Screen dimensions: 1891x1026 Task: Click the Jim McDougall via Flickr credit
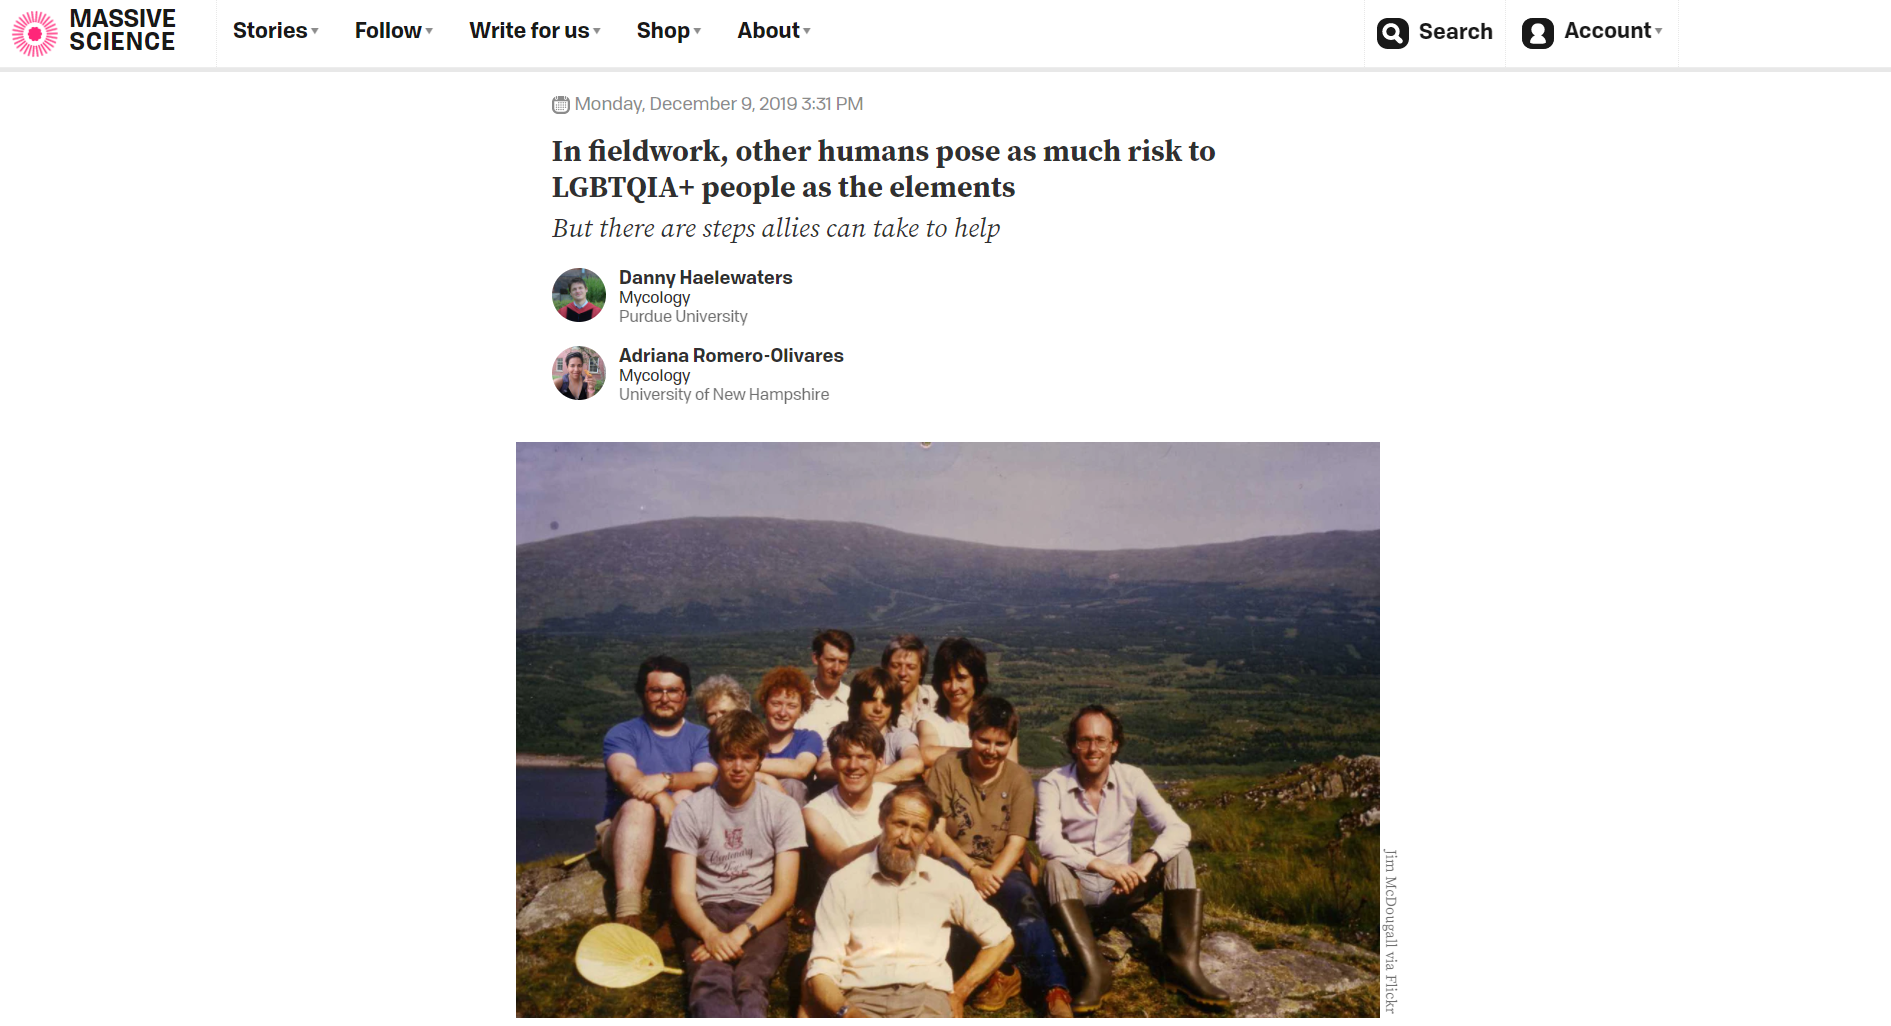click(1390, 931)
